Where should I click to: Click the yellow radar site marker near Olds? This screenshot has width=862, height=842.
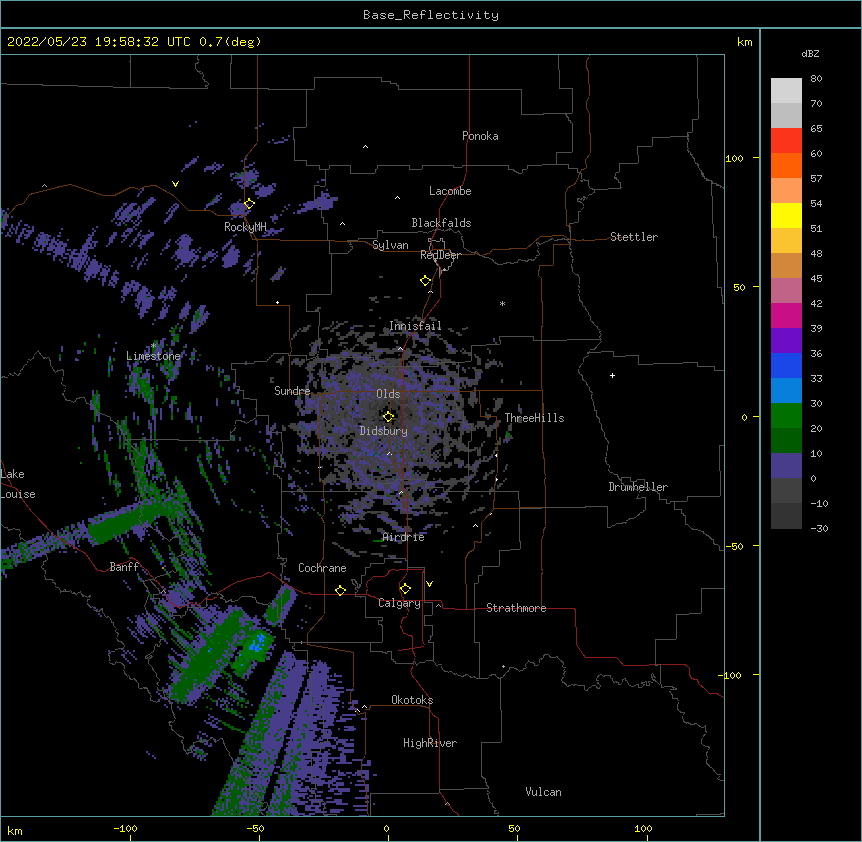pos(388,416)
